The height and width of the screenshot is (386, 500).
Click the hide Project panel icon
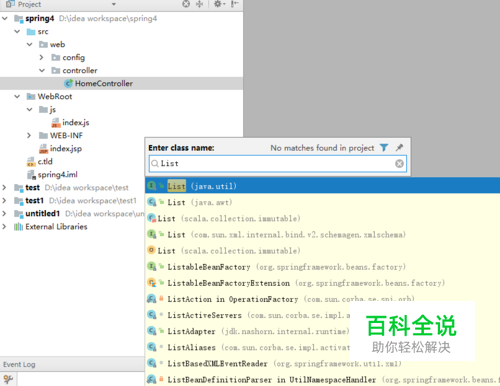coord(235,4)
